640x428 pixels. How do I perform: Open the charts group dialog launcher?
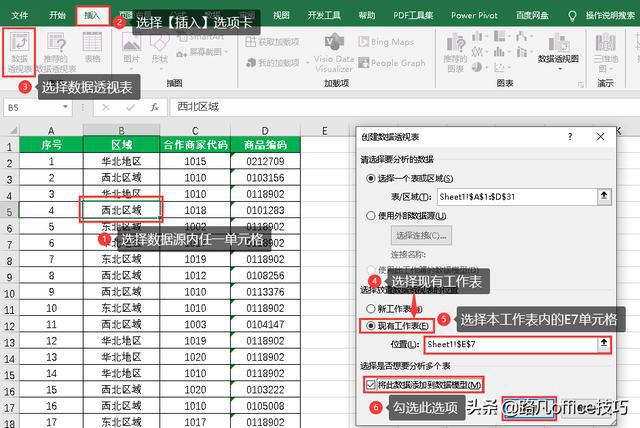(x=580, y=84)
